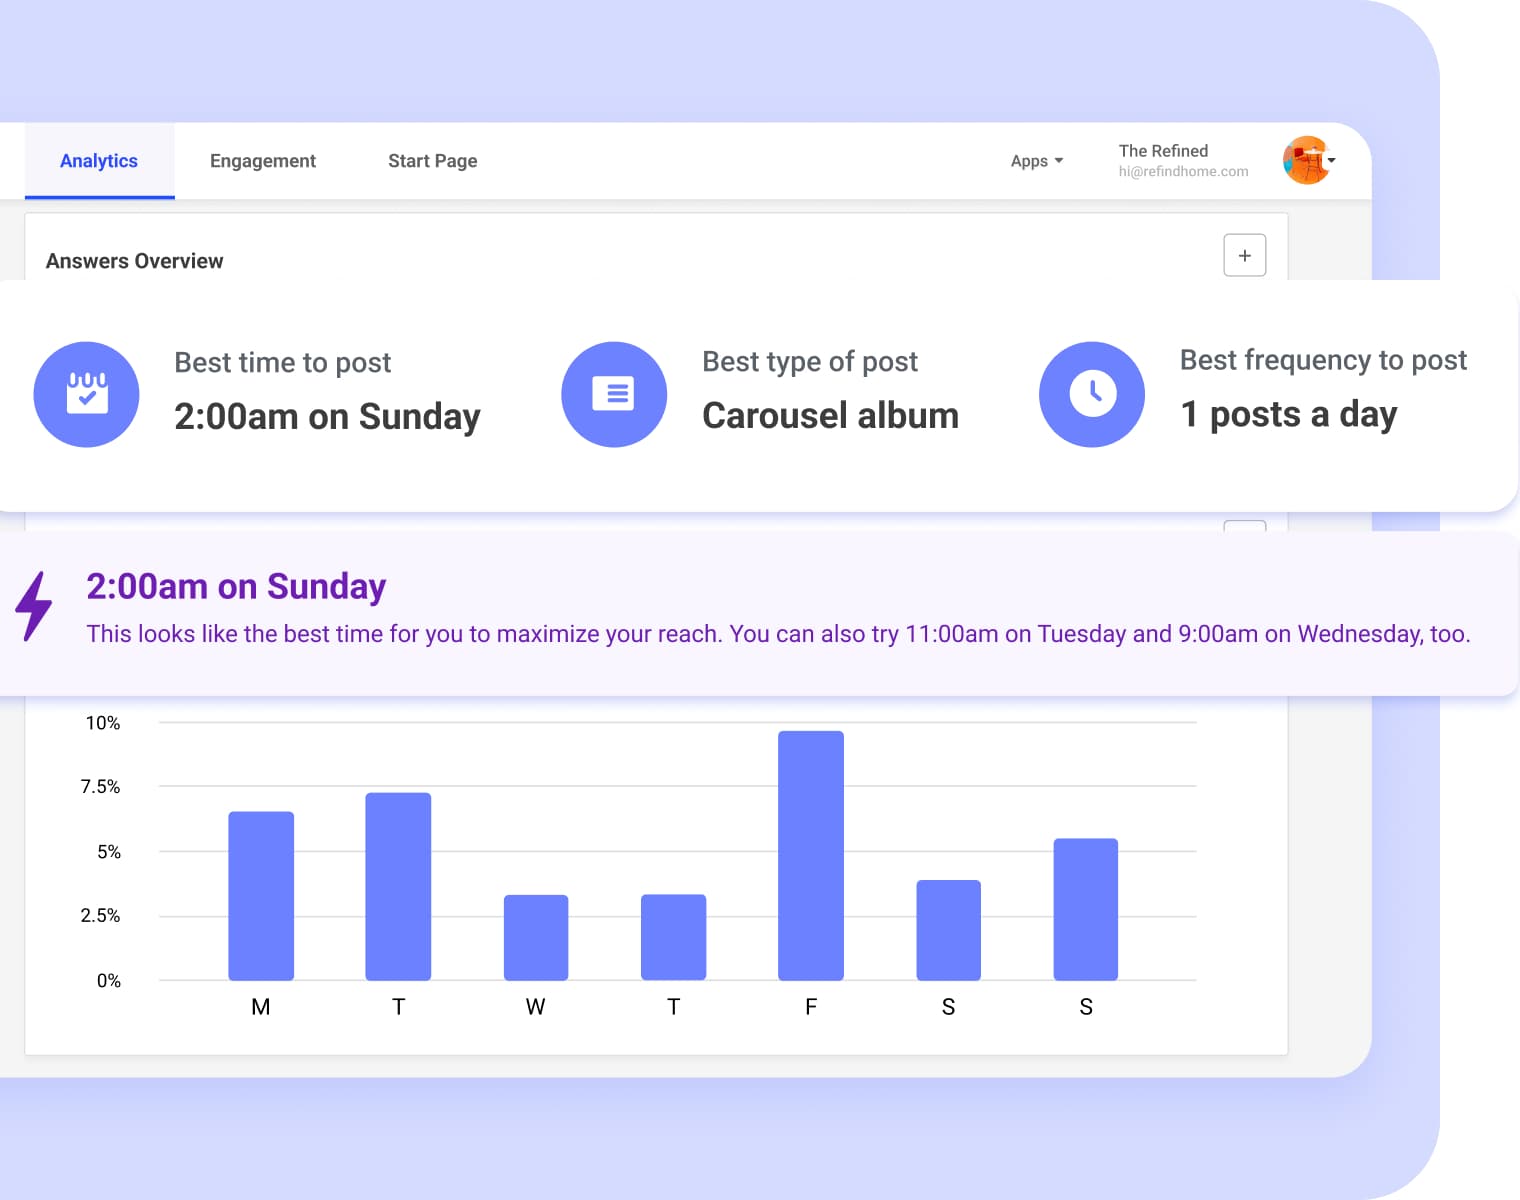The image size is (1520, 1200).
Task: Click the Carousel album value
Action: coord(830,415)
